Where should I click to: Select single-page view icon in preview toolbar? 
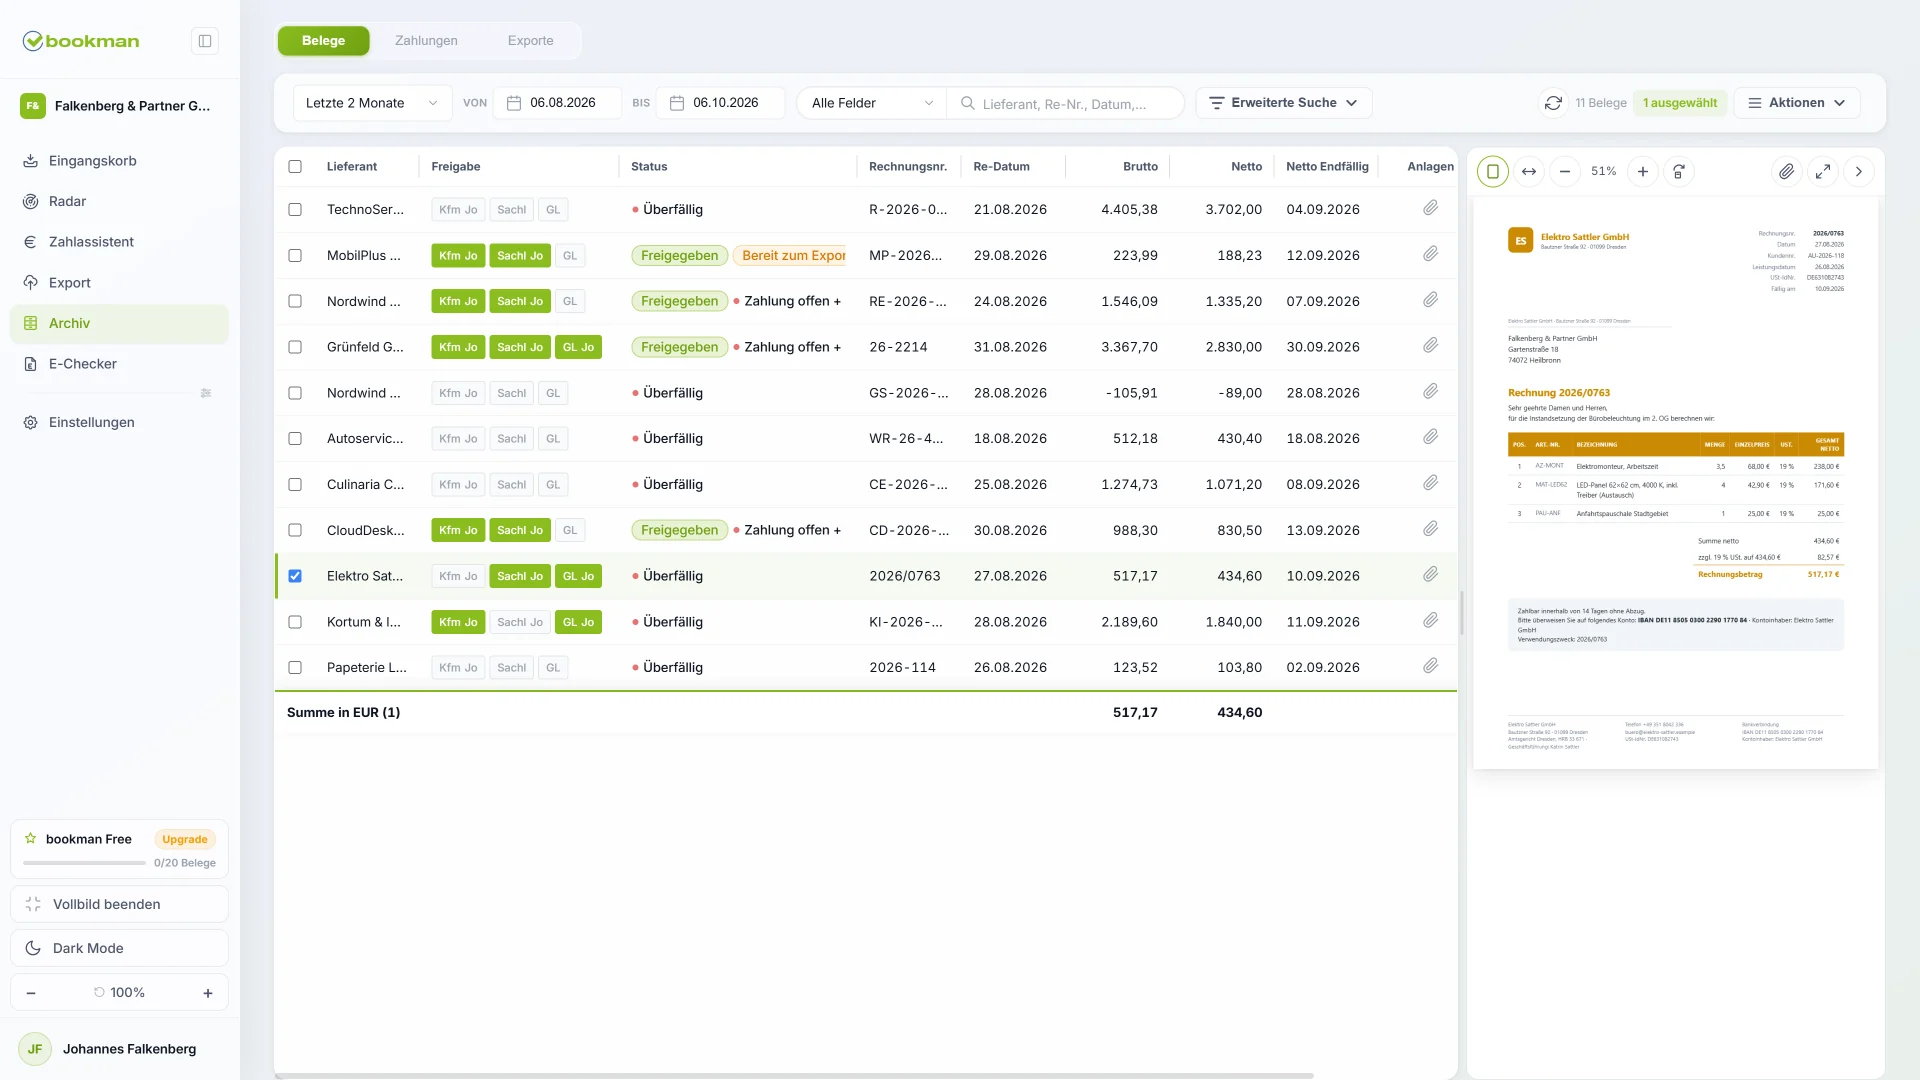pyautogui.click(x=1493, y=172)
